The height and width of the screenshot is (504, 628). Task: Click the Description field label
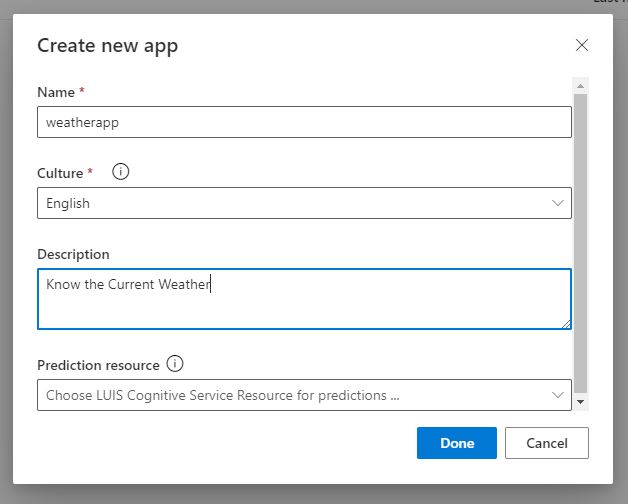[x=73, y=254]
